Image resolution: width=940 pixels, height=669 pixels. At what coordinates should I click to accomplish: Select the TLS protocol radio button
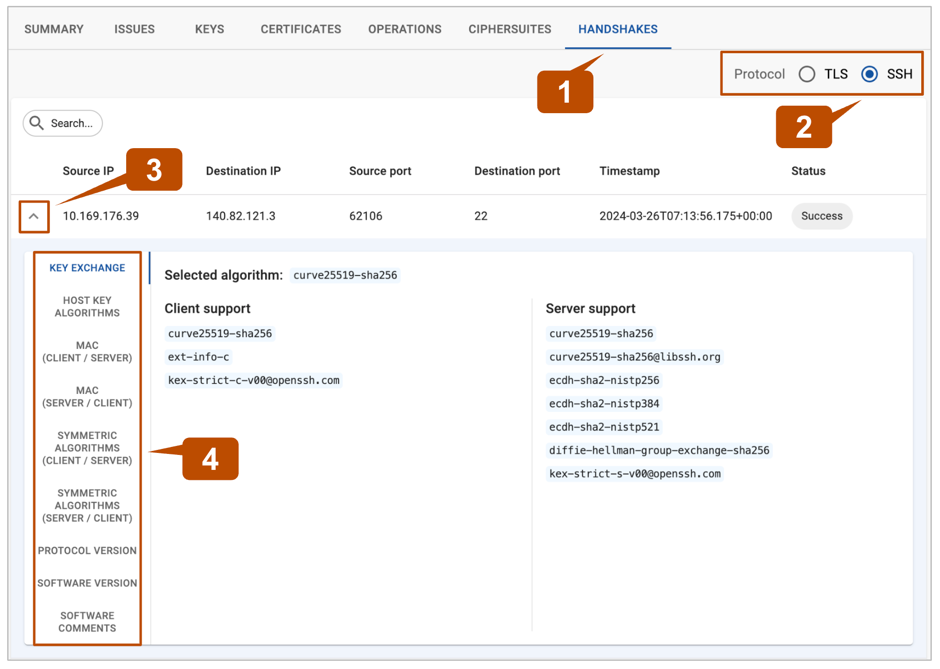(x=807, y=74)
